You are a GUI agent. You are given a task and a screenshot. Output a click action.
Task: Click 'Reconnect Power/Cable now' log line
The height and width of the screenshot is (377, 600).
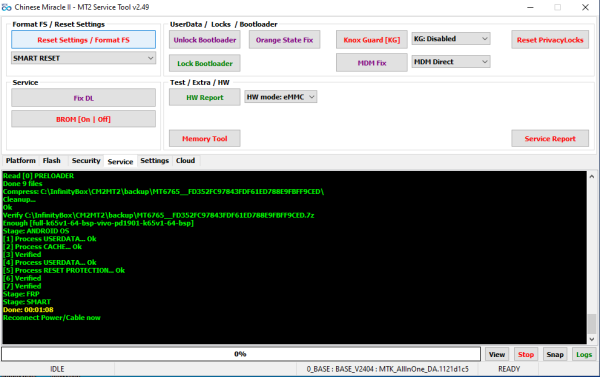click(x=52, y=318)
